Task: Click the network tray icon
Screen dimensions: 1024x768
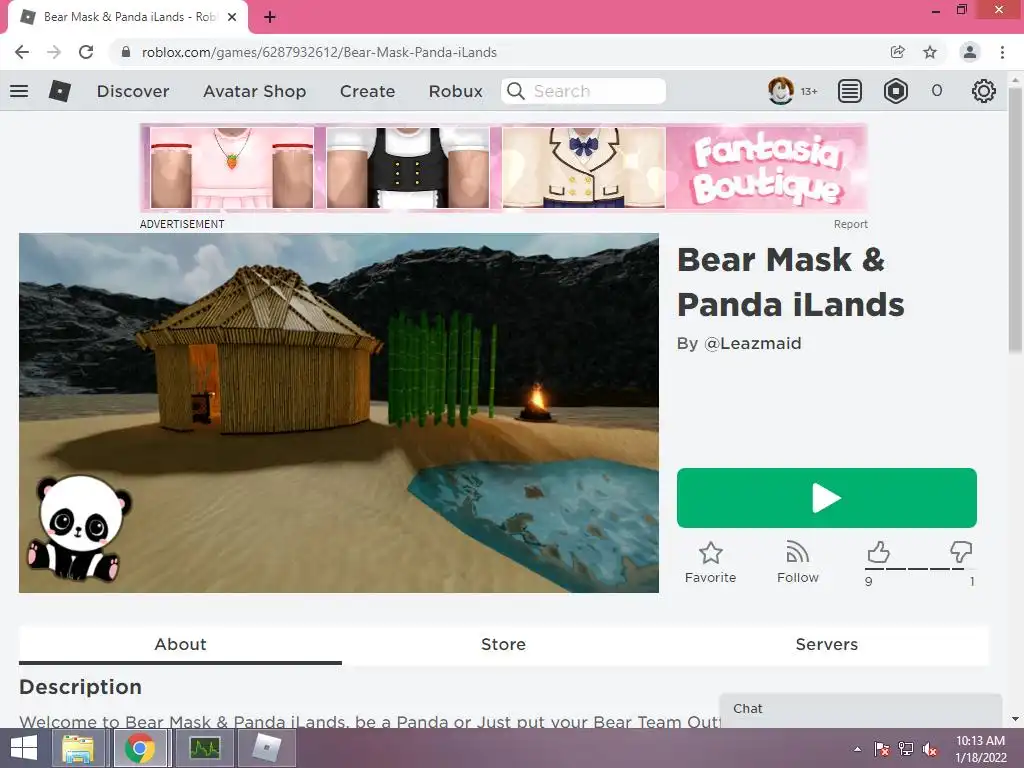Action: [906, 749]
